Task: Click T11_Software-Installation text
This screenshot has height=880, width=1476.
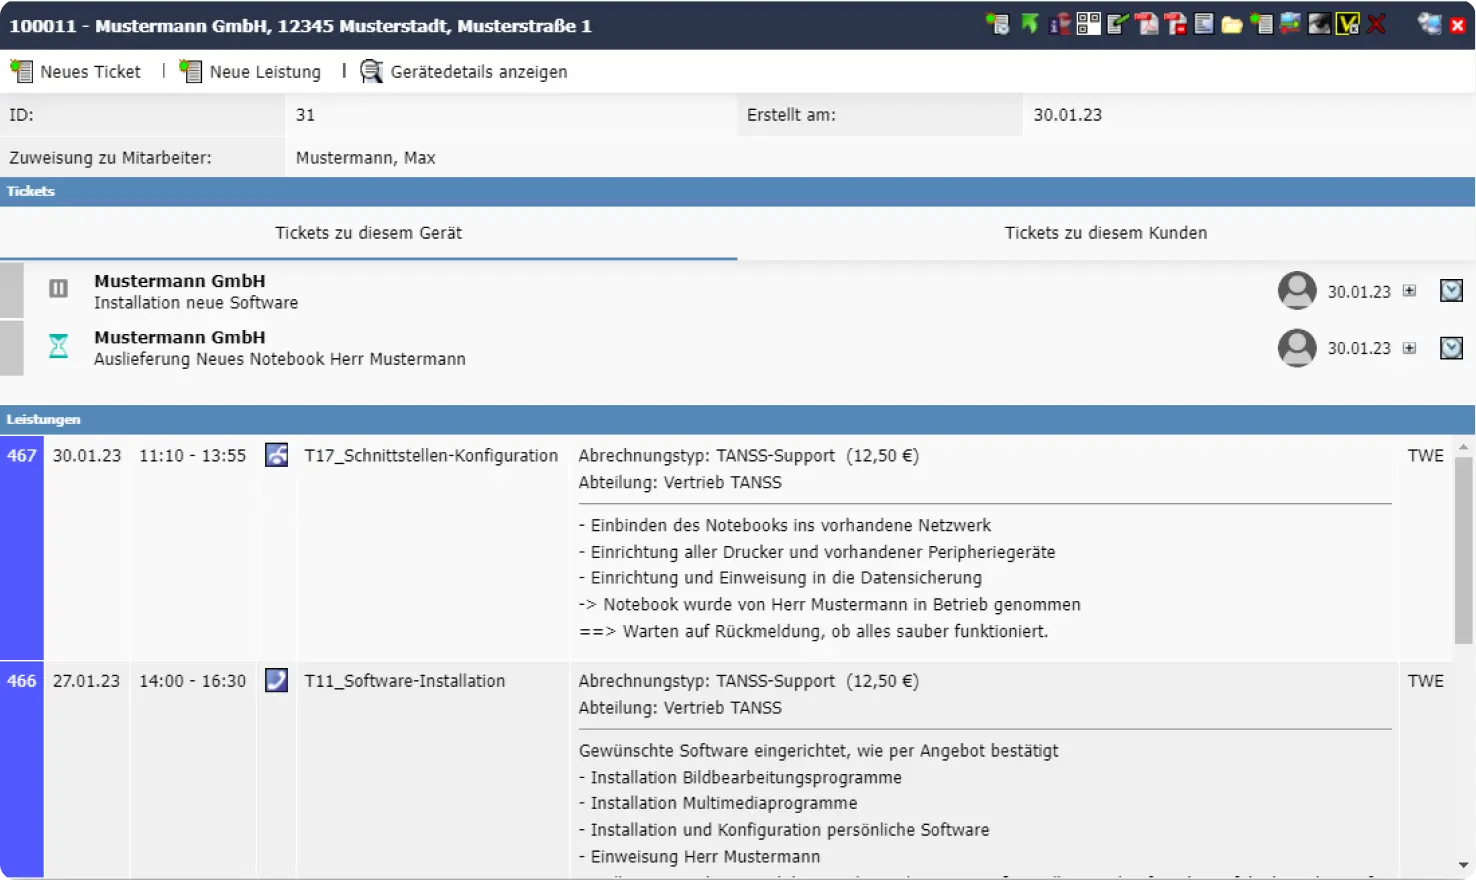Action: [x=405, y=680]
